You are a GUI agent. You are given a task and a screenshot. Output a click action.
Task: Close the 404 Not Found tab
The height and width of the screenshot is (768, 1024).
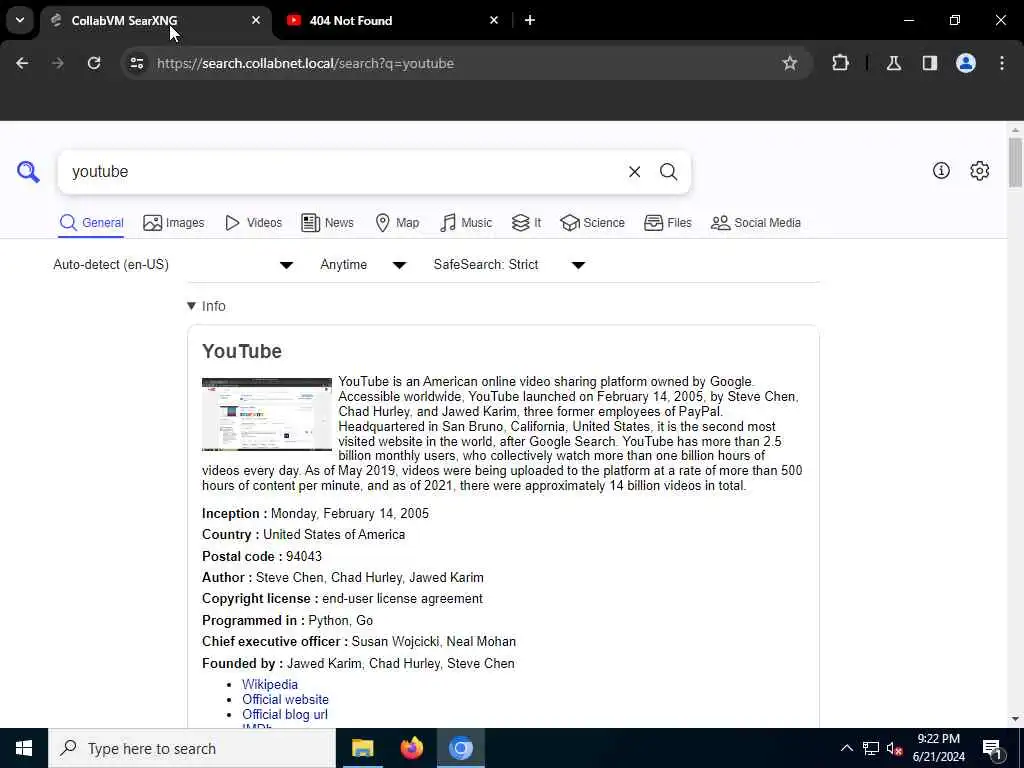(494, 20)
